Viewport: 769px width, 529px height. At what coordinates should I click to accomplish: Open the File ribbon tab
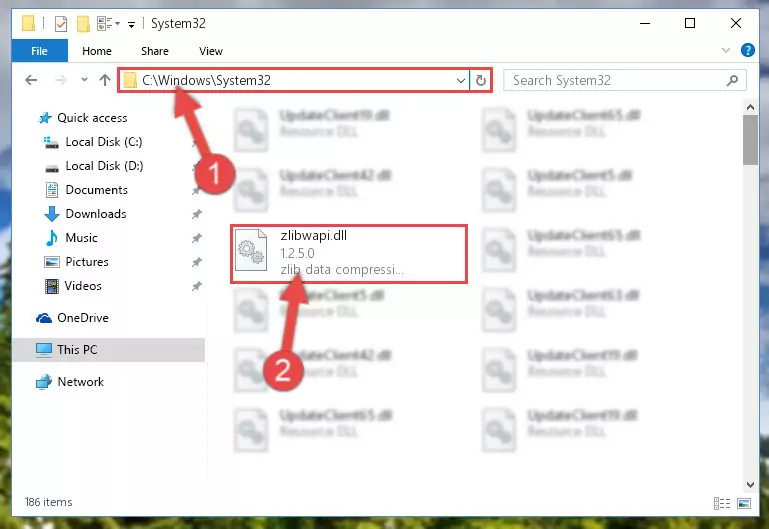click(x=39, y=51)
